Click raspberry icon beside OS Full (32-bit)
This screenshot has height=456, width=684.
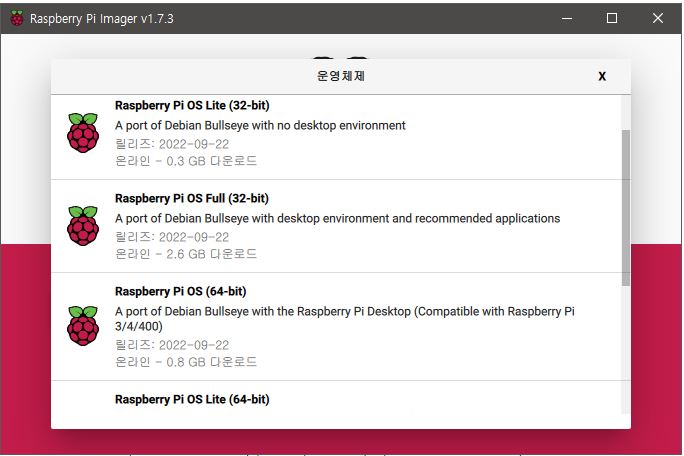pyautogui.click(x=83, y=226)
